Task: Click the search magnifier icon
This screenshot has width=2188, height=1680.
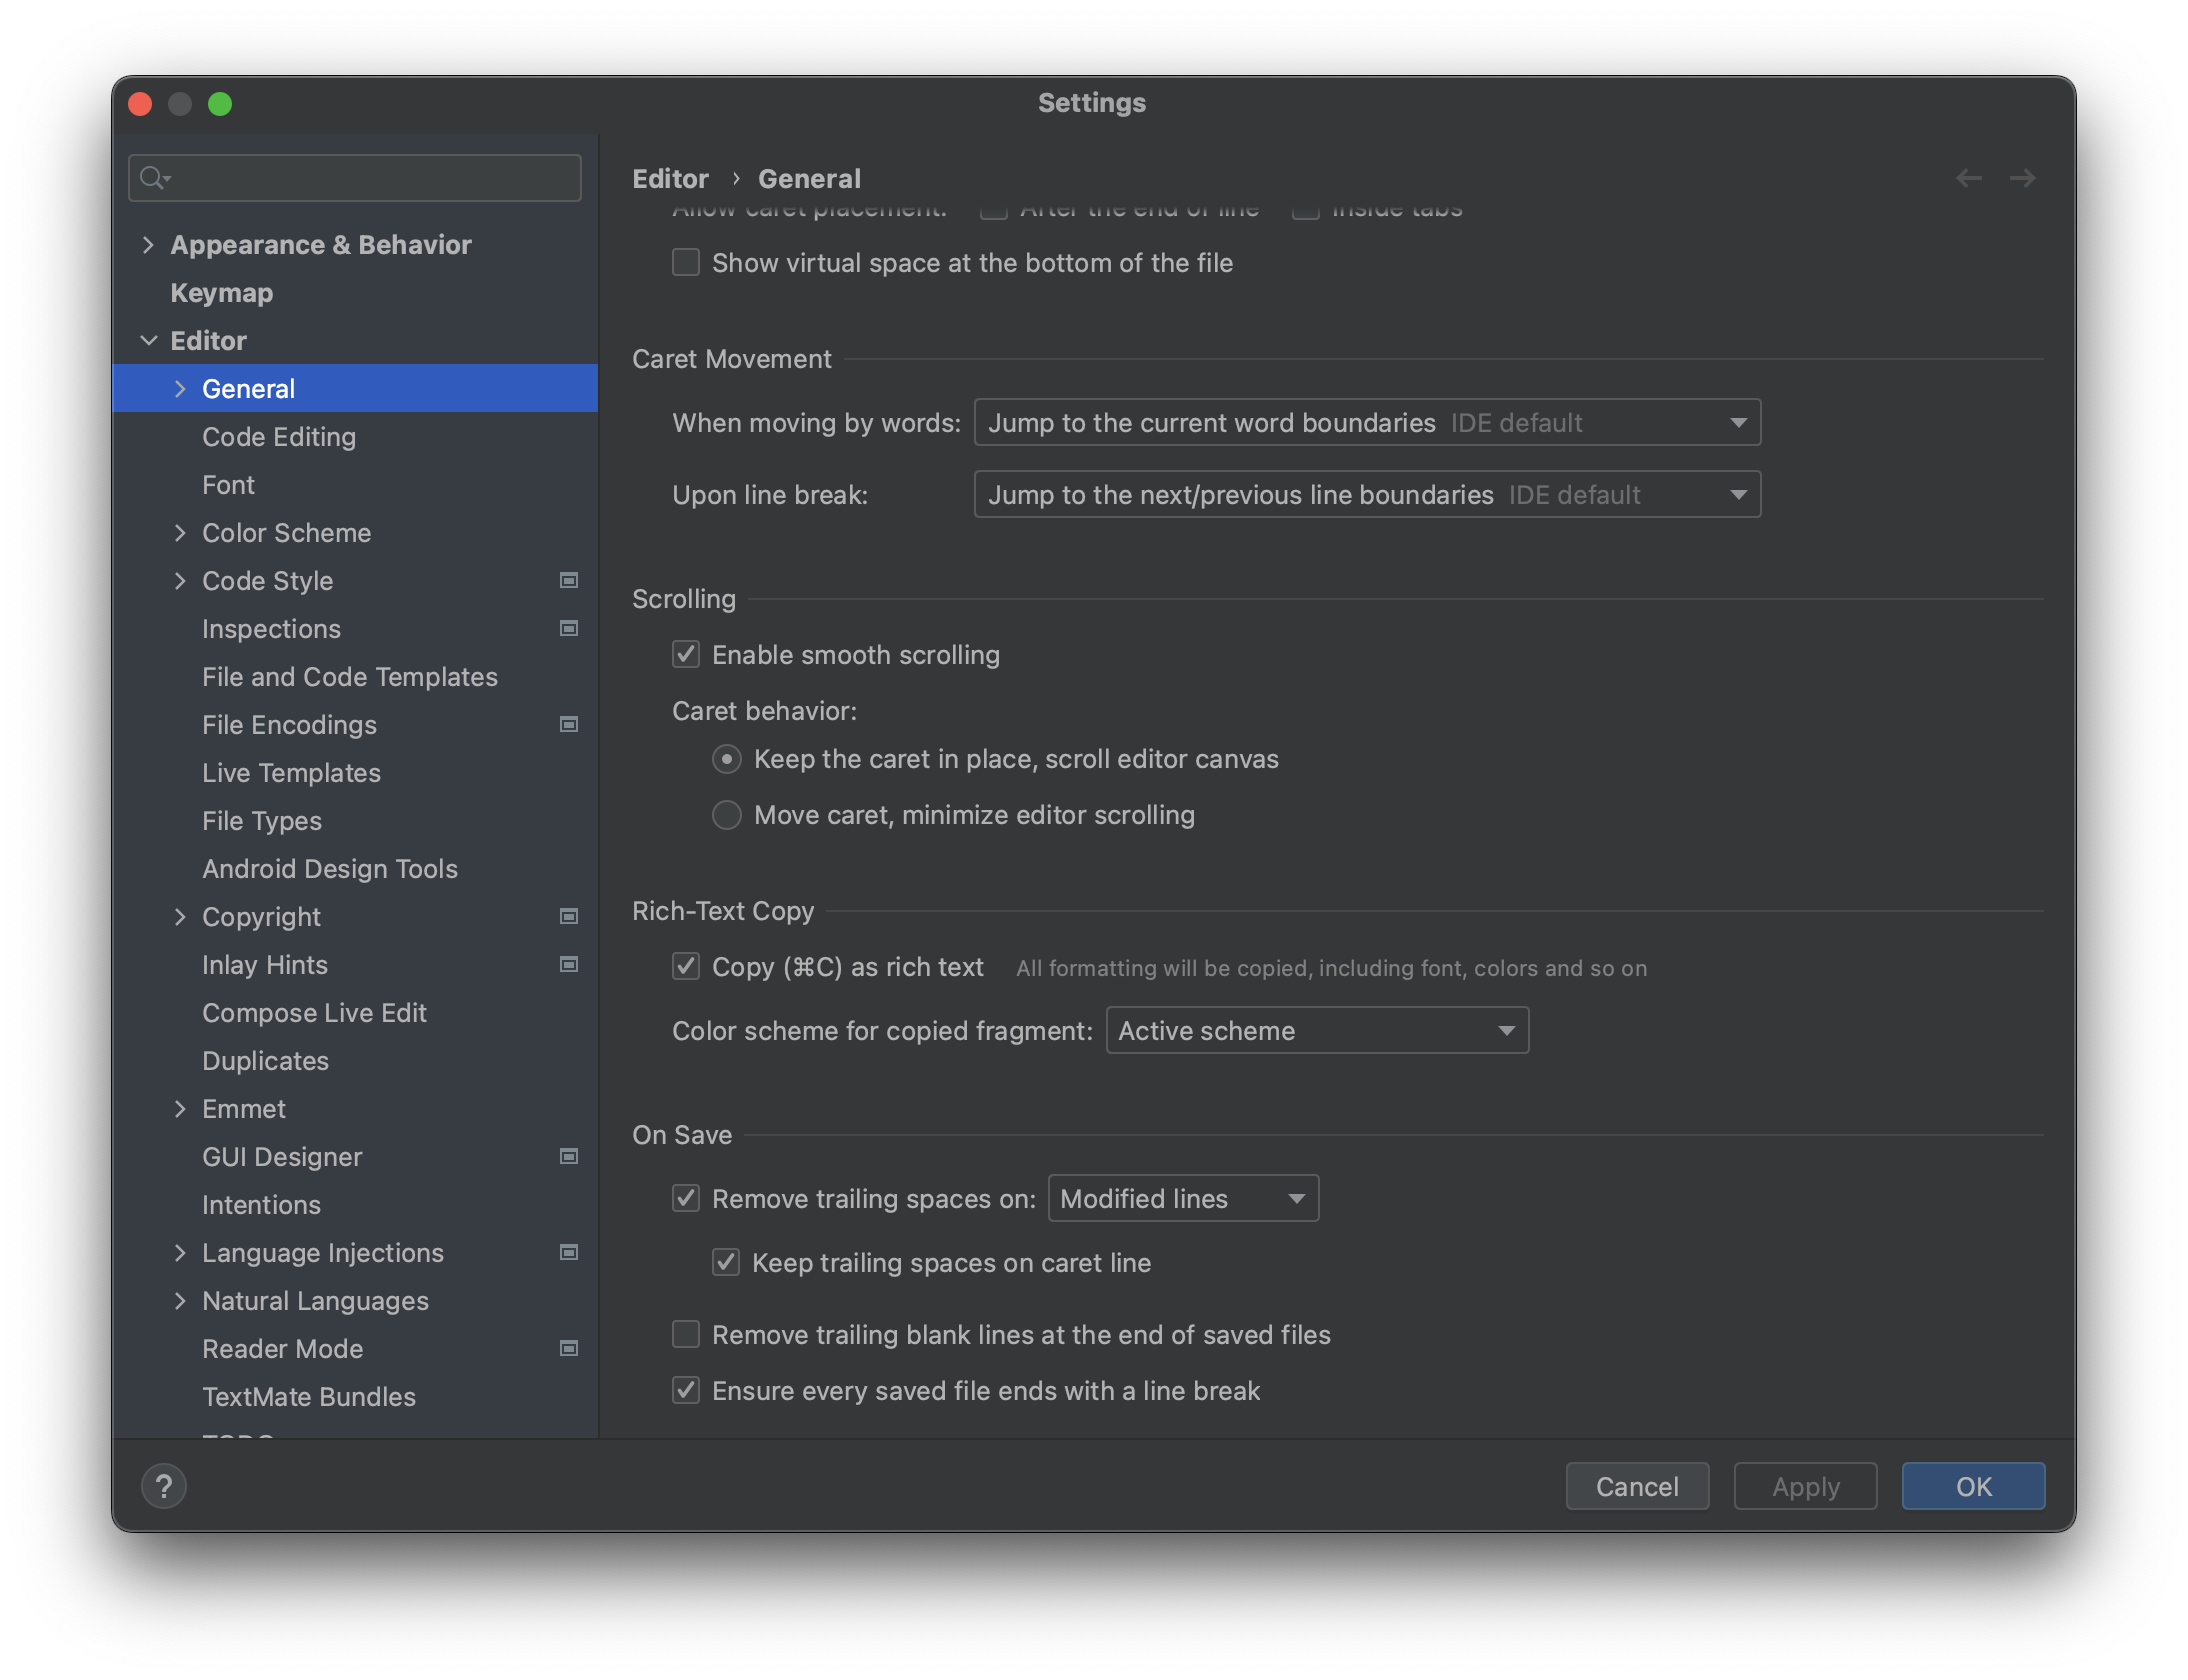Action: coord(152,178)
